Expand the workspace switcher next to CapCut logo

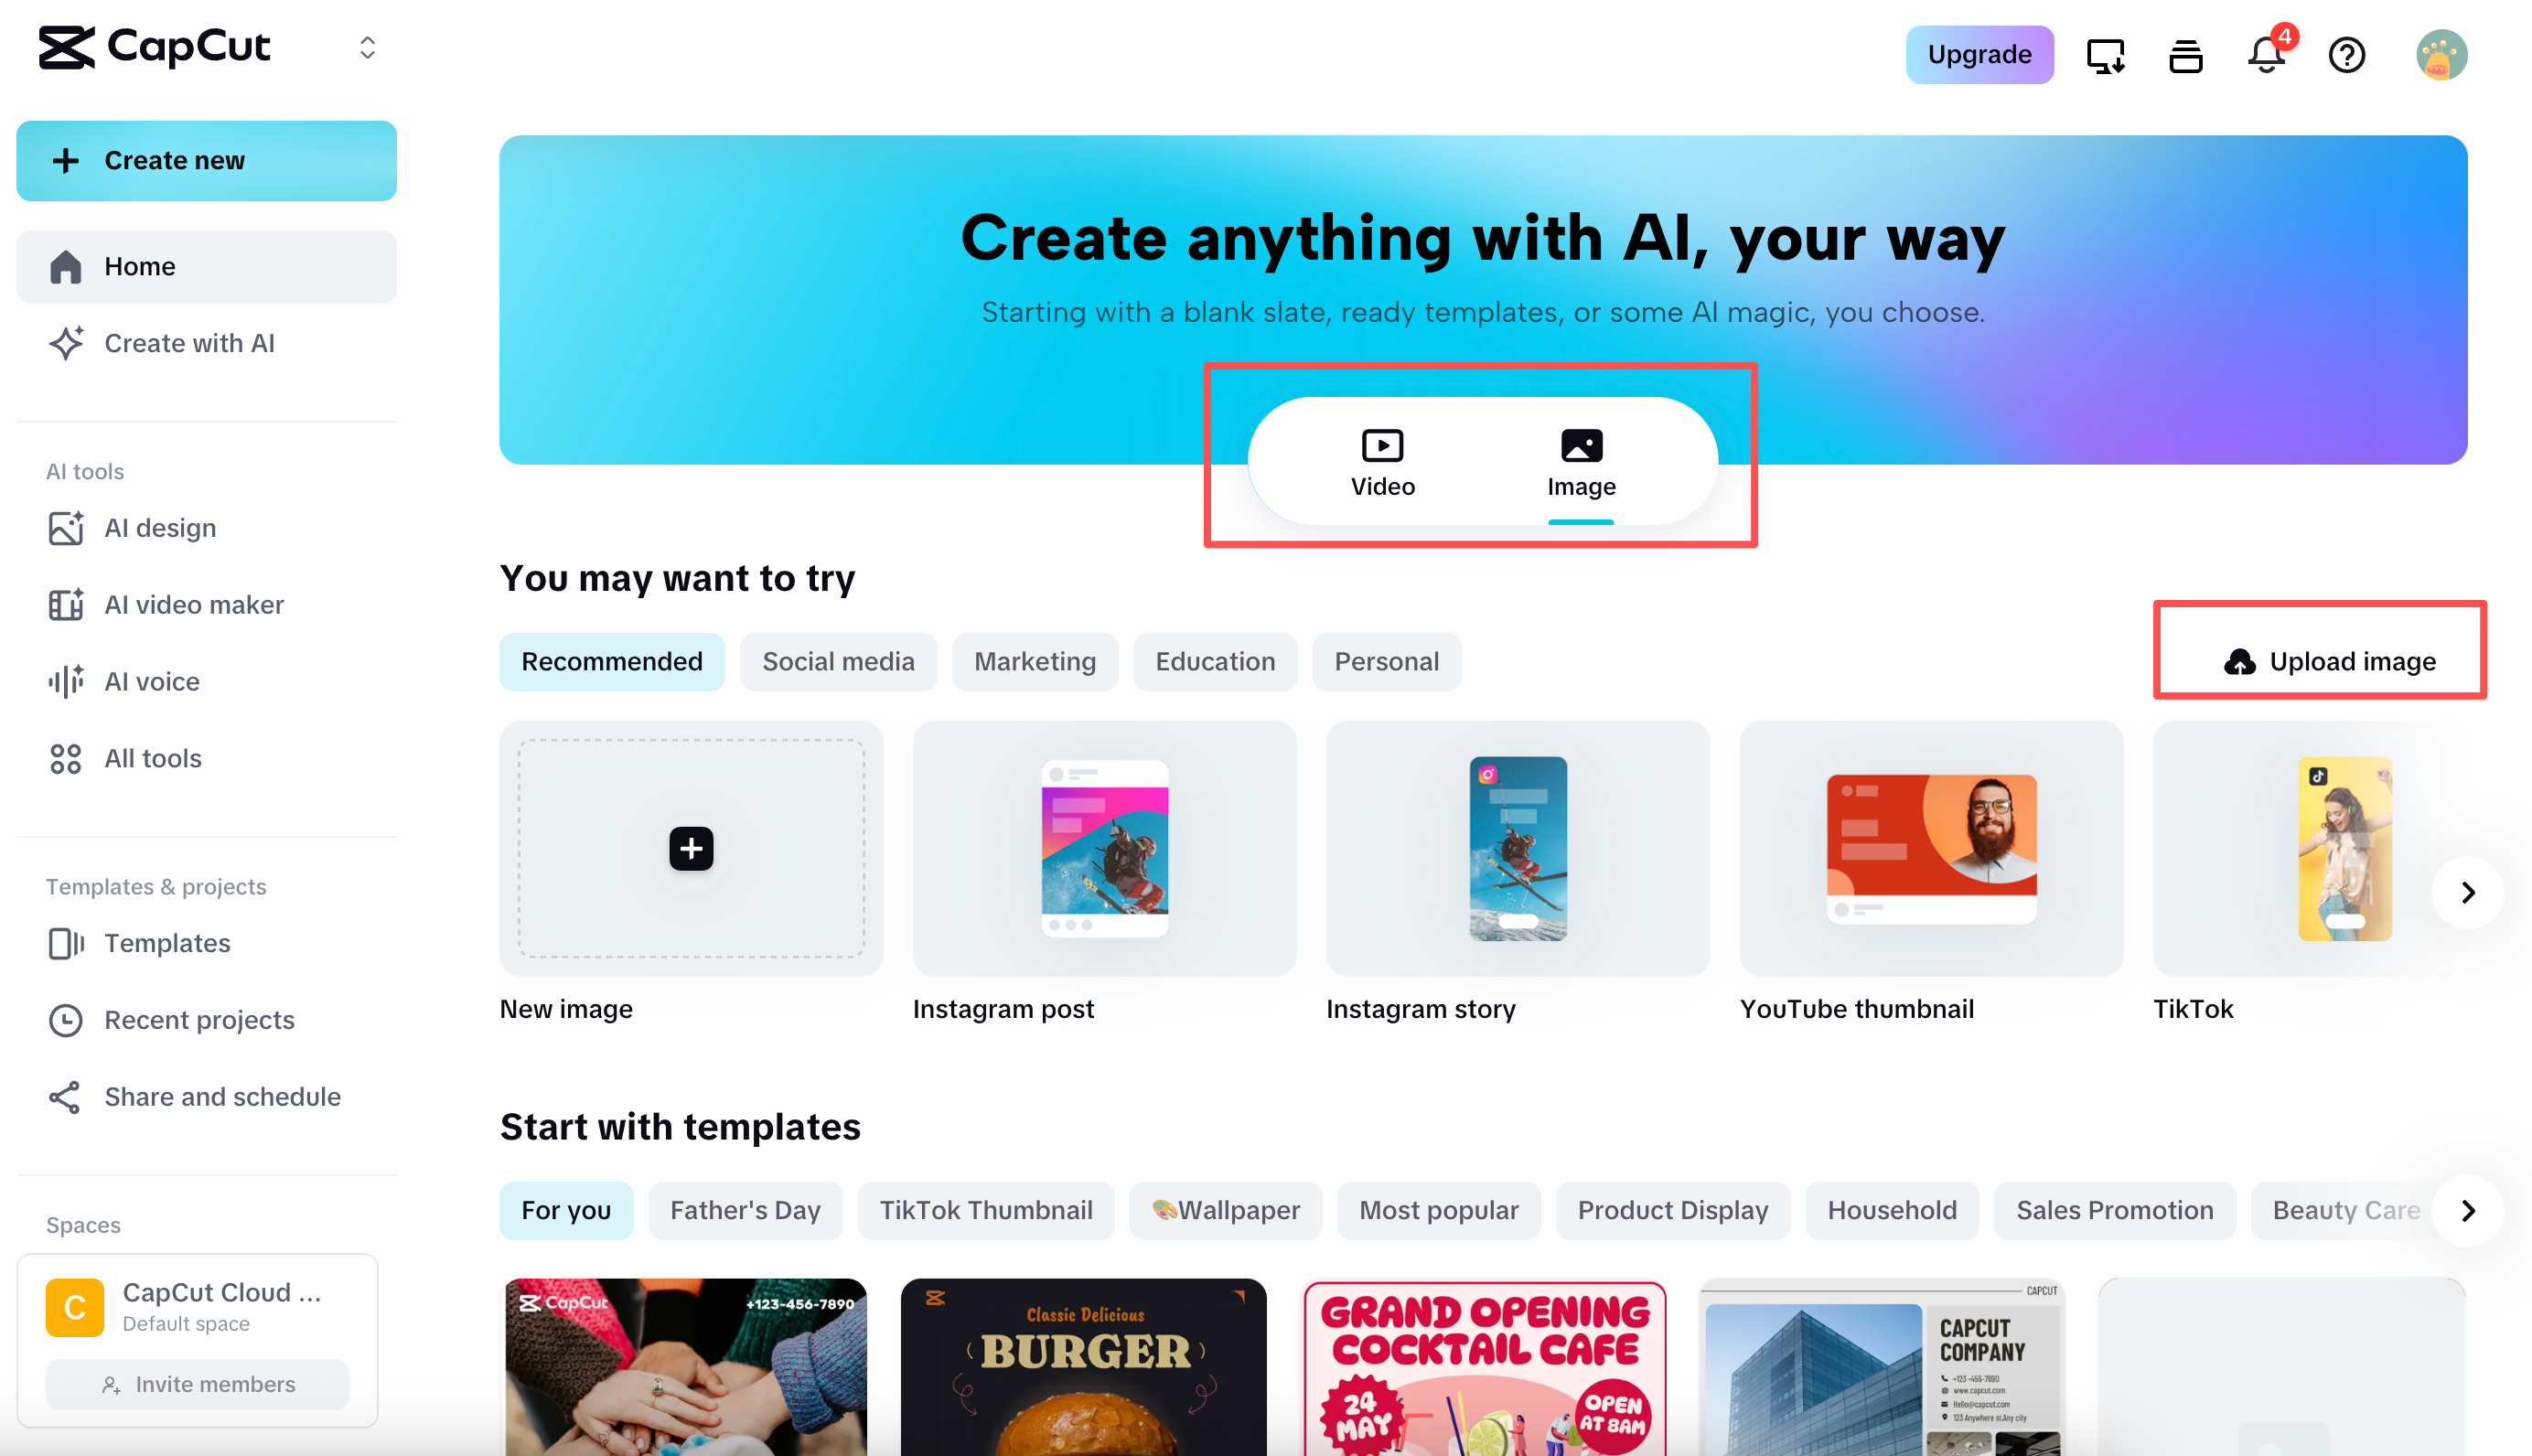pyautogui.click(x=367, y=47)
